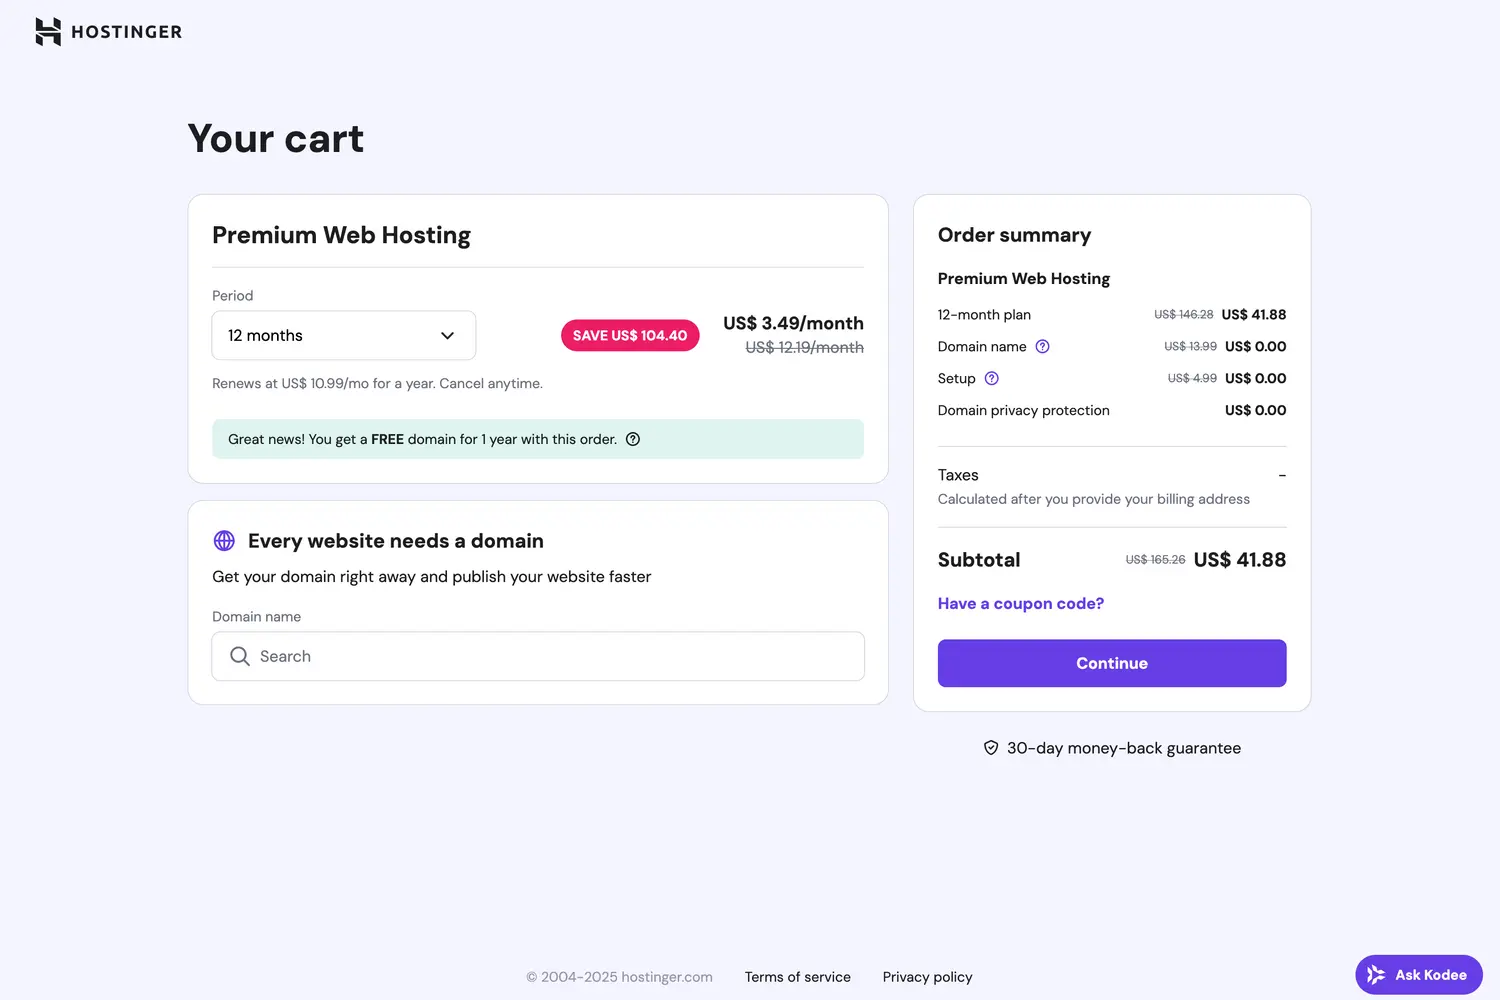The width and height of the screenshot is (1500, 1000).
Task: Click the Hostinger logo
Action: [x=107, y=31]
